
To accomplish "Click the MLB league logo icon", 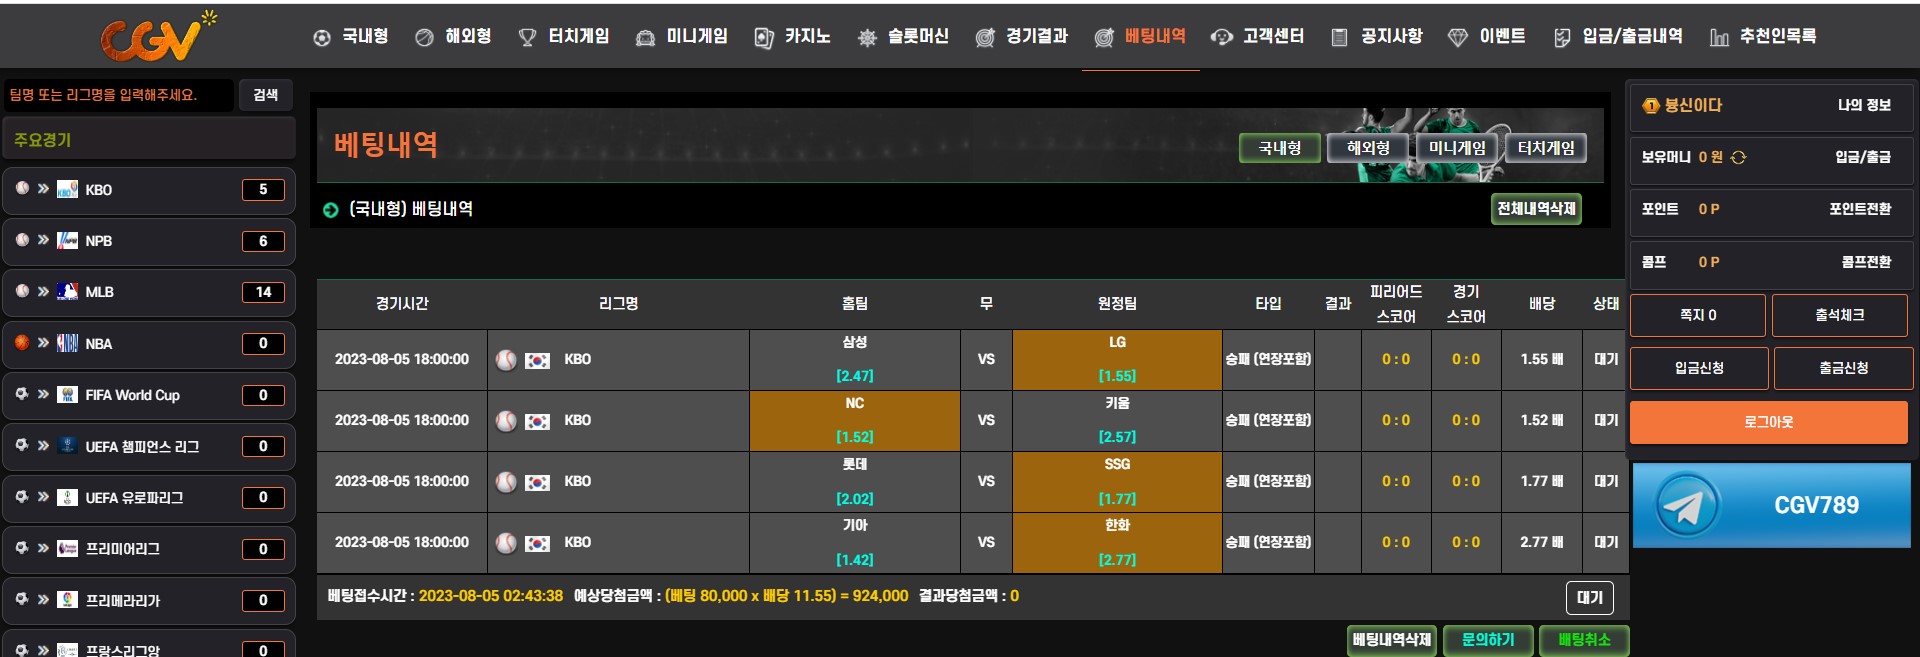I will [x=67, y=292].
